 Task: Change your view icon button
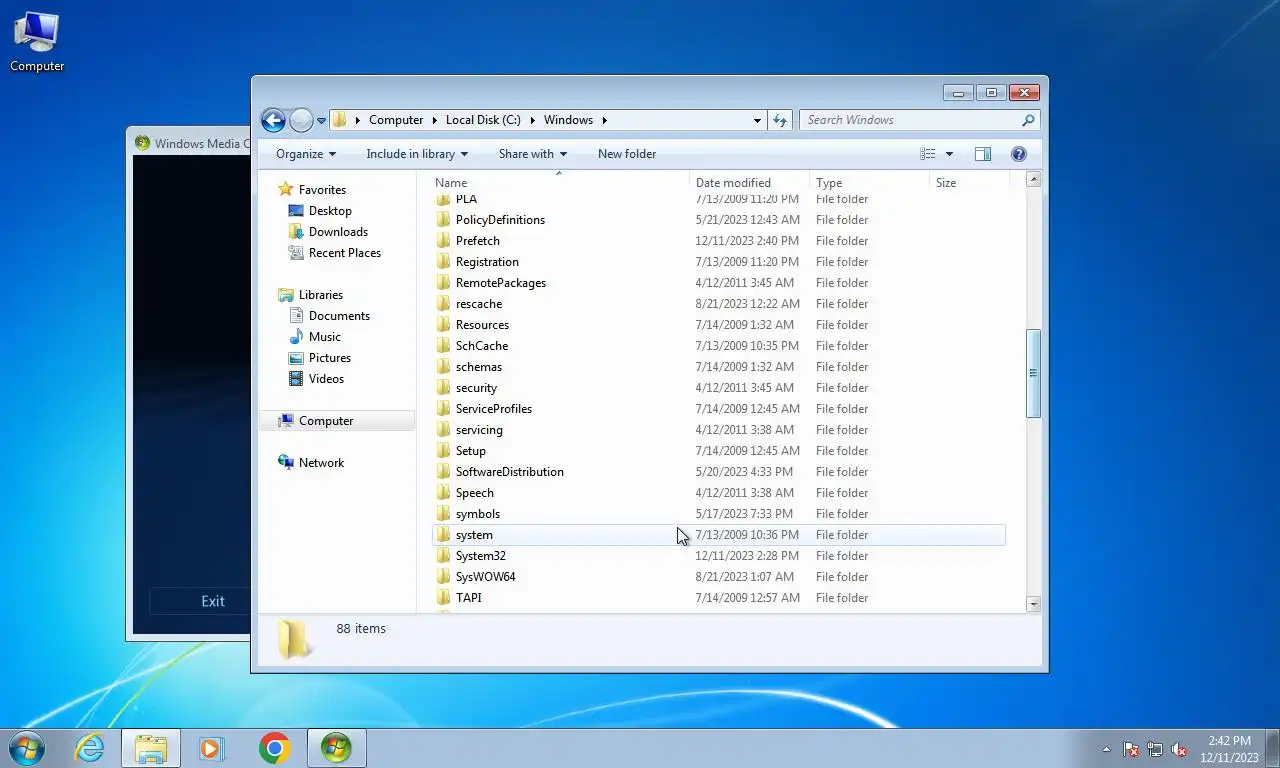click(x=928, y=154)
